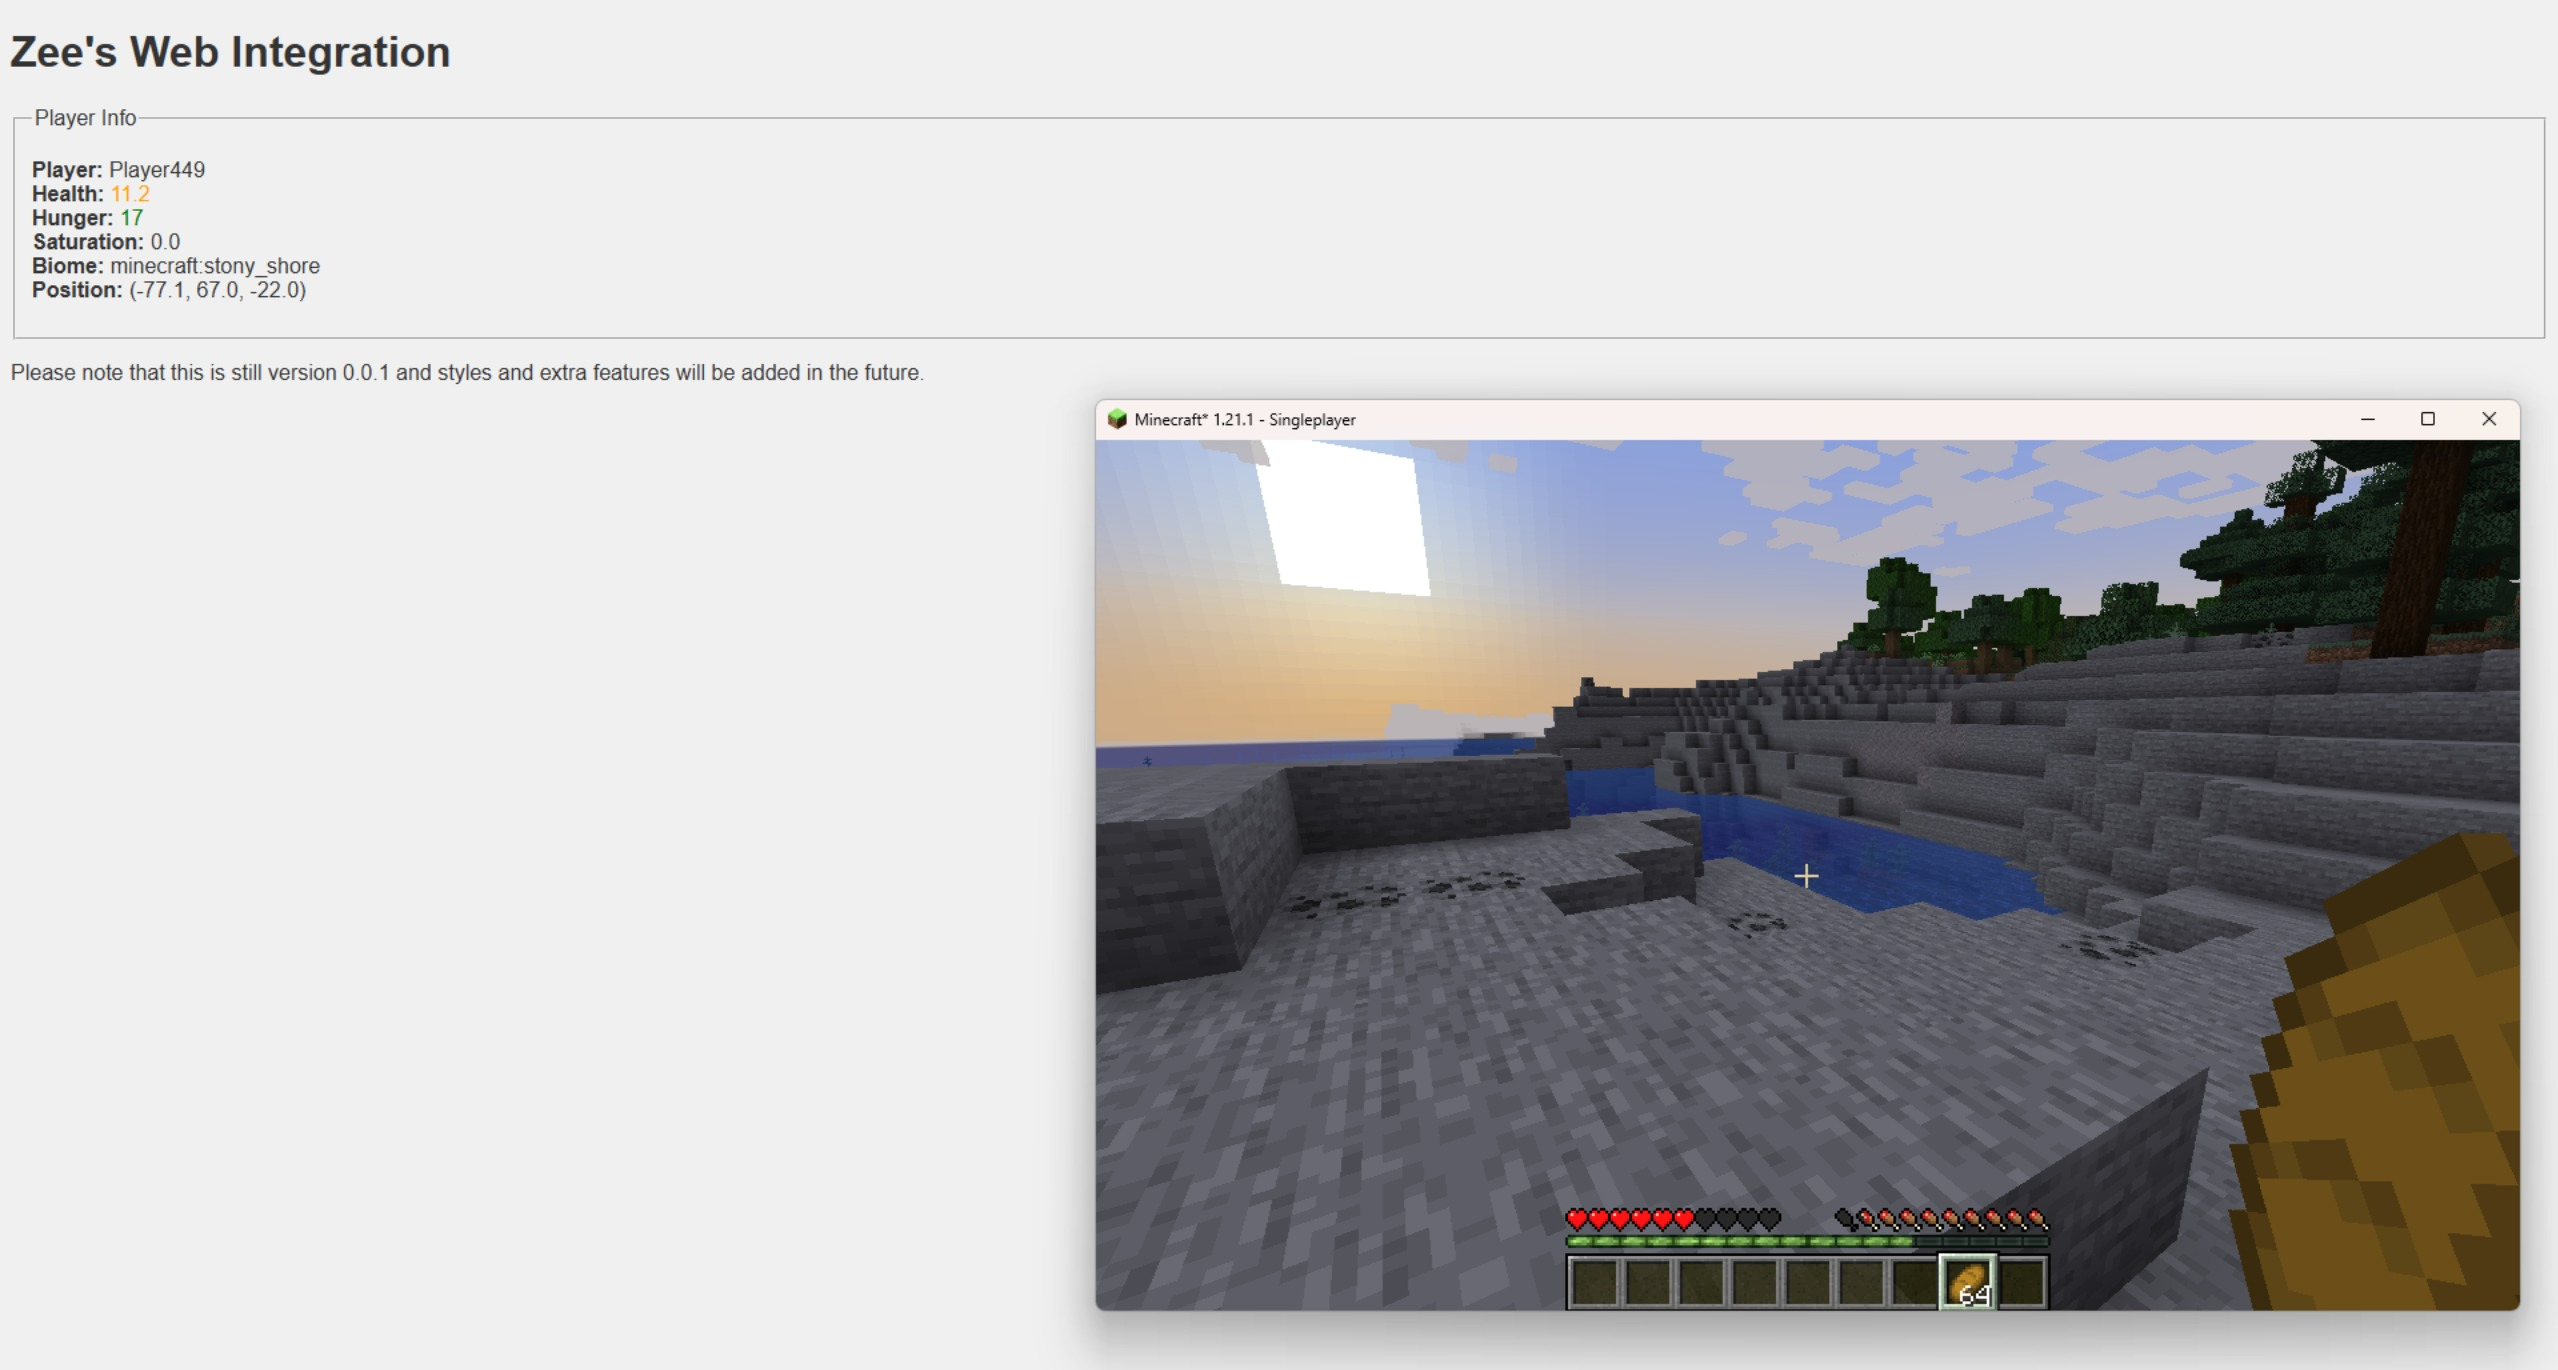The width and height of the screenshot is (2558, 1370).
Task: Click the crosshair in the Minecraft view
Action: [1806, 877]
